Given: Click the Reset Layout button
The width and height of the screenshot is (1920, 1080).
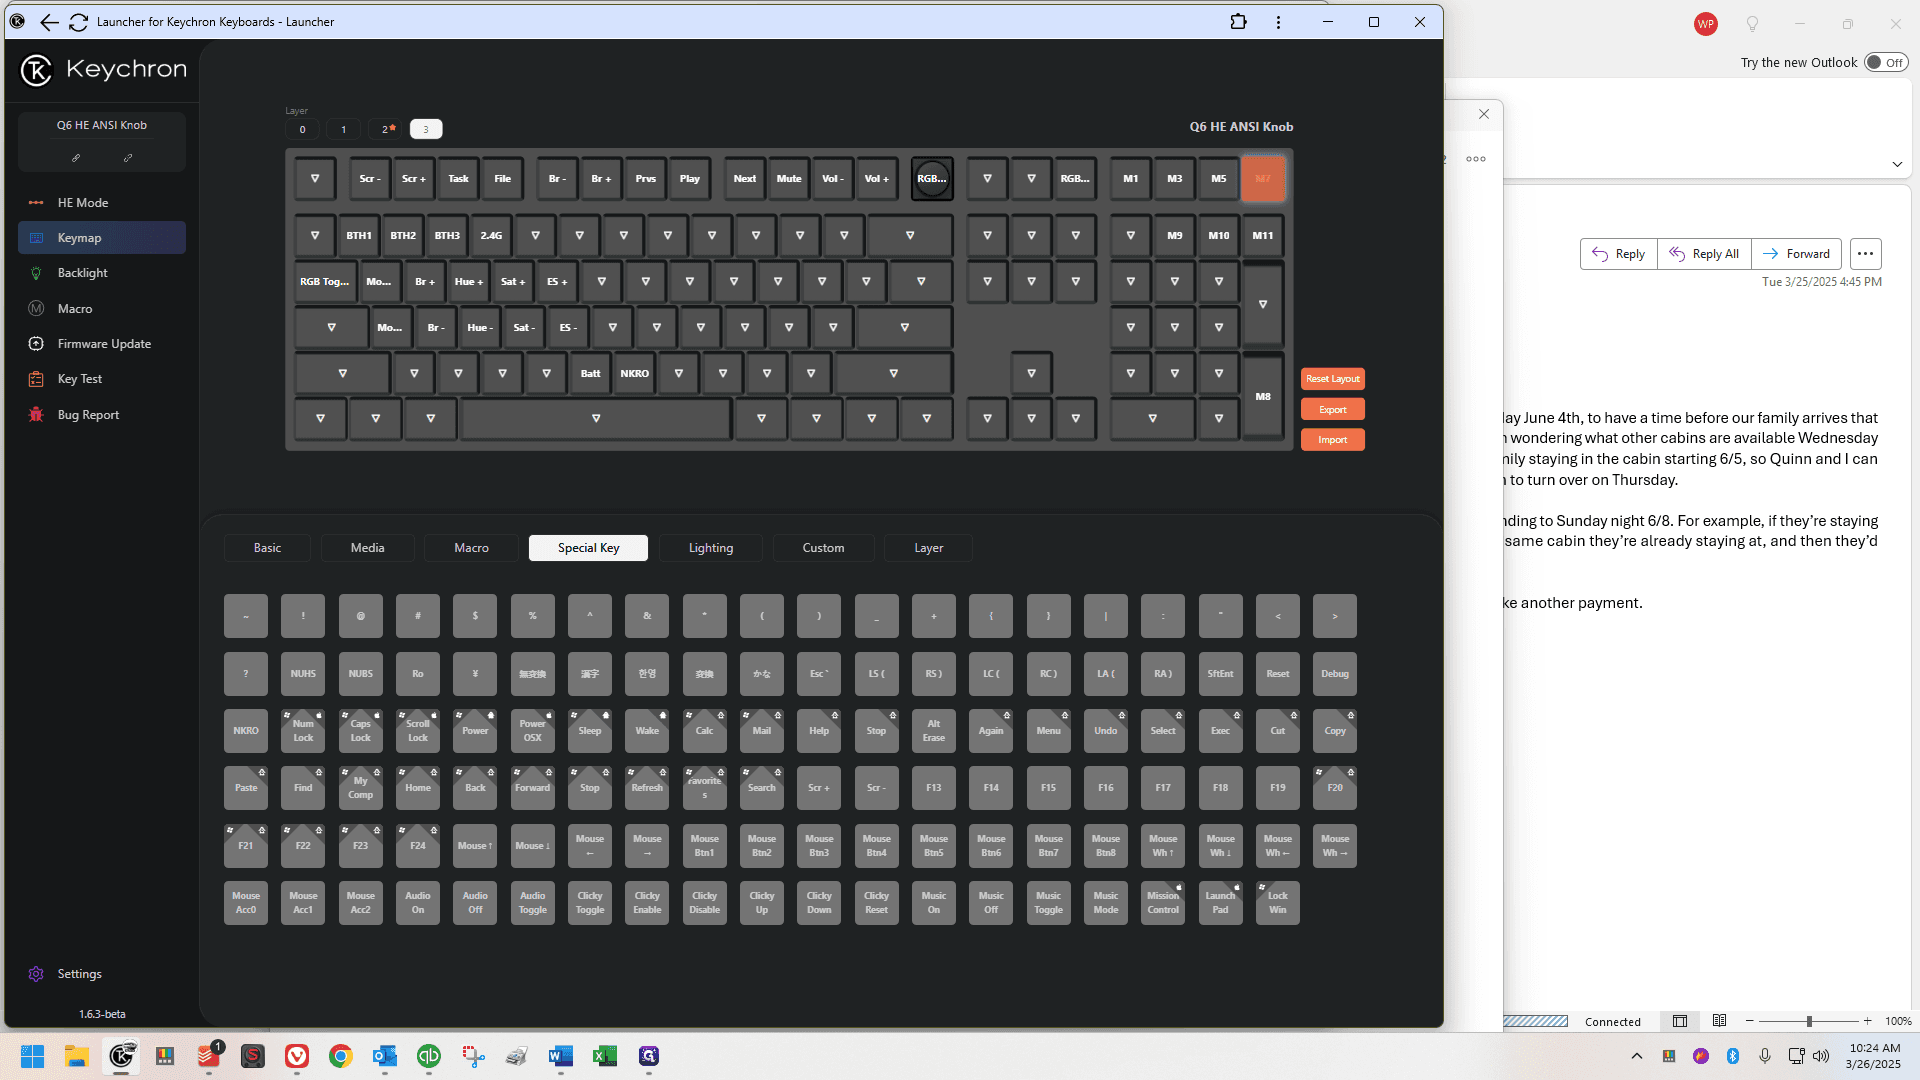Looking at the screenshot, I should tap(1332, 379).
